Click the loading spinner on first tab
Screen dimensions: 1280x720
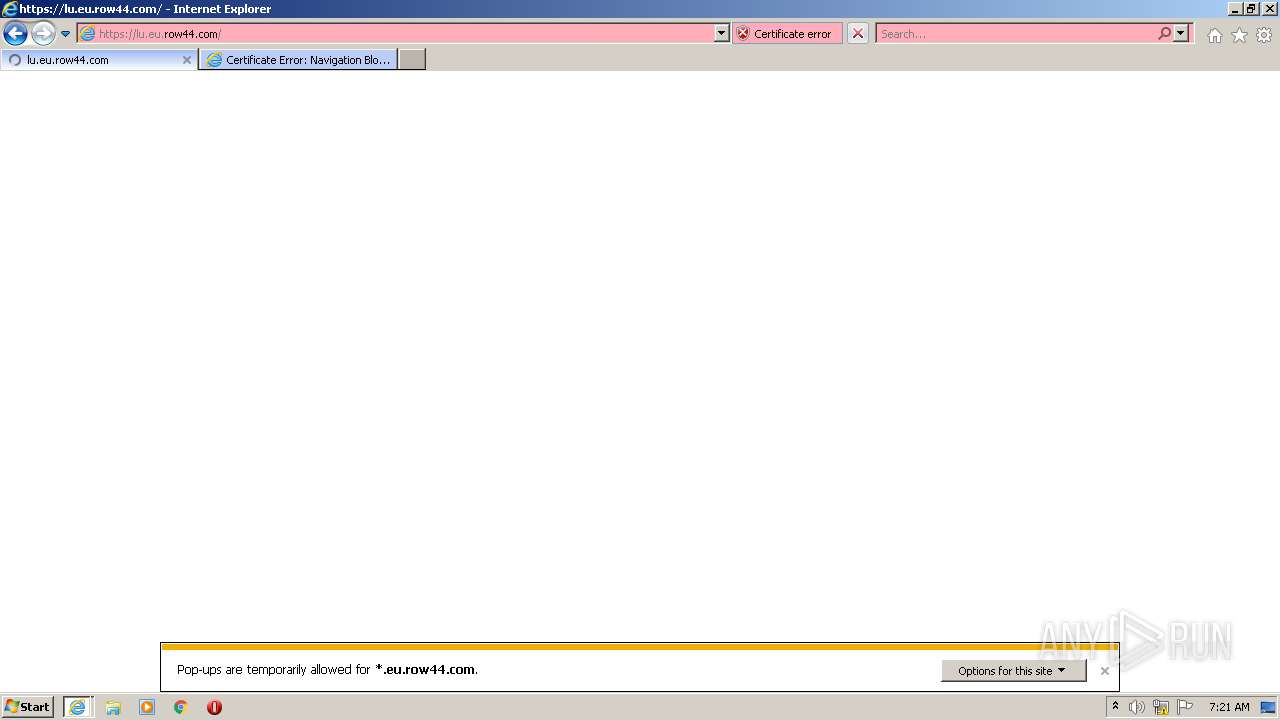point(15,60)
